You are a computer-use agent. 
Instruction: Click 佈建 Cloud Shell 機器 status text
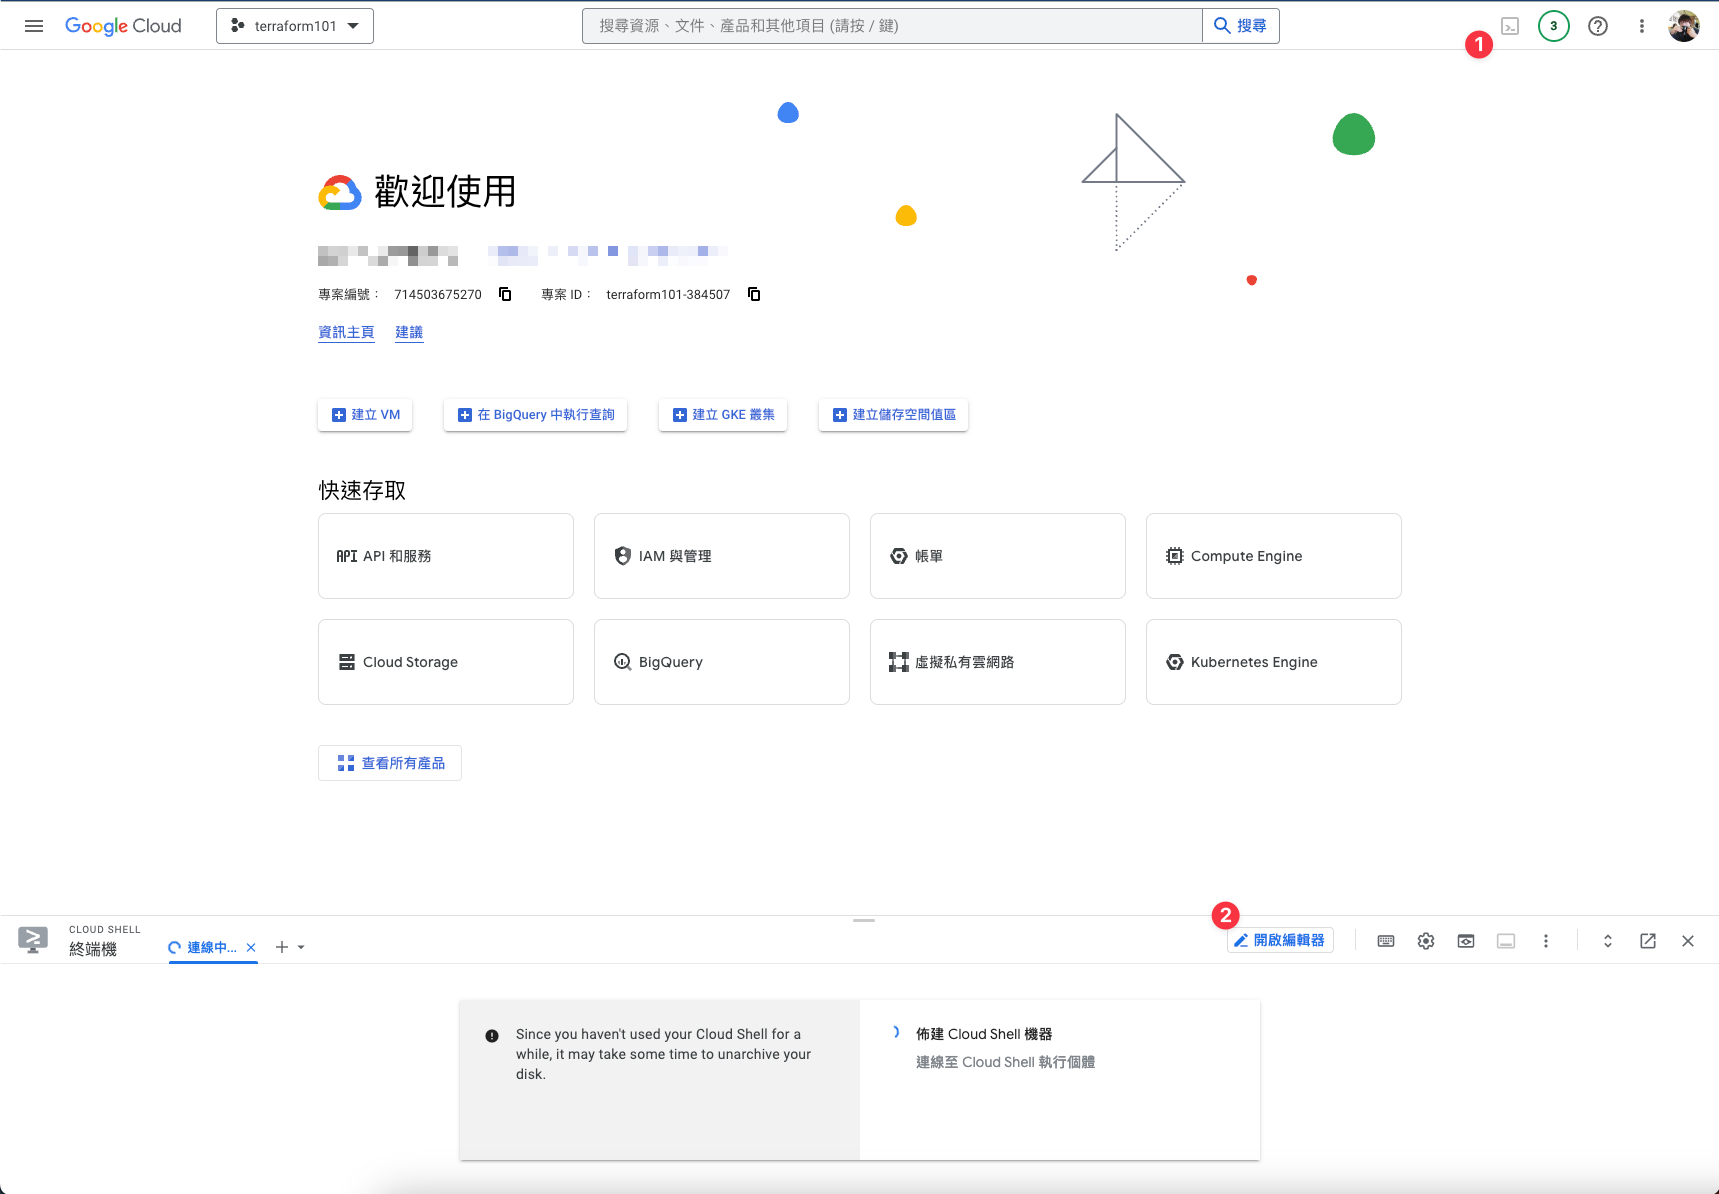point(984,1034)
